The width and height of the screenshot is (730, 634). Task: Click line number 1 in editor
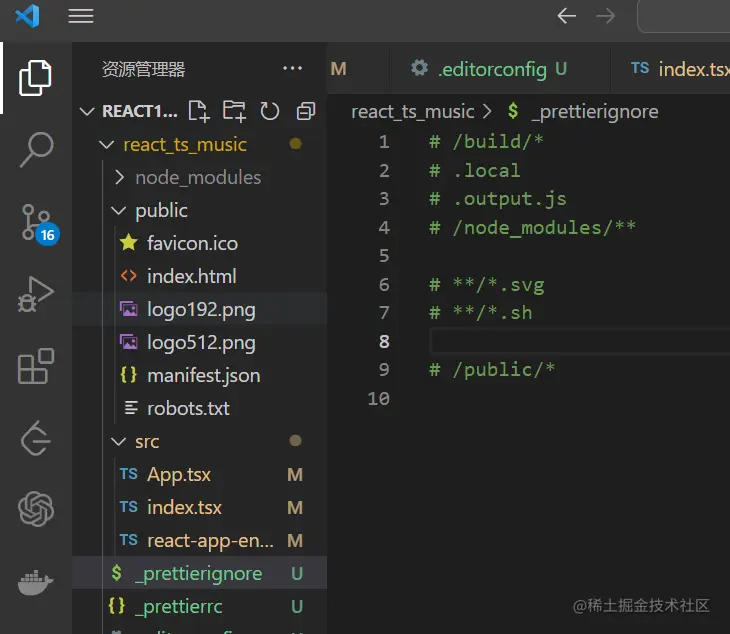[x=384, y=142]
